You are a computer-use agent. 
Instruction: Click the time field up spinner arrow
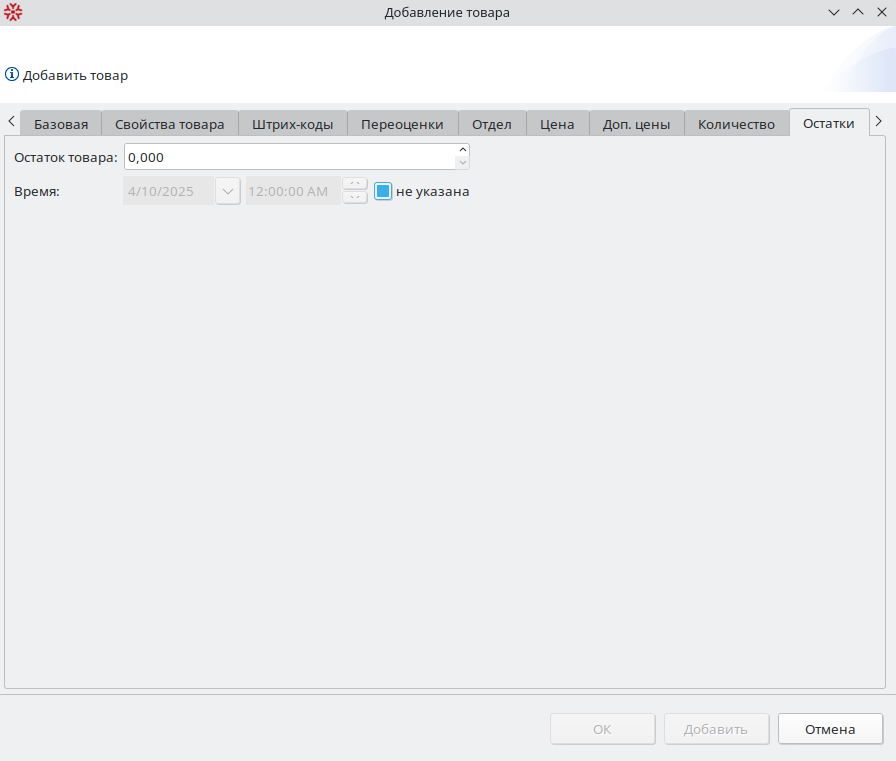coord(355,184)
